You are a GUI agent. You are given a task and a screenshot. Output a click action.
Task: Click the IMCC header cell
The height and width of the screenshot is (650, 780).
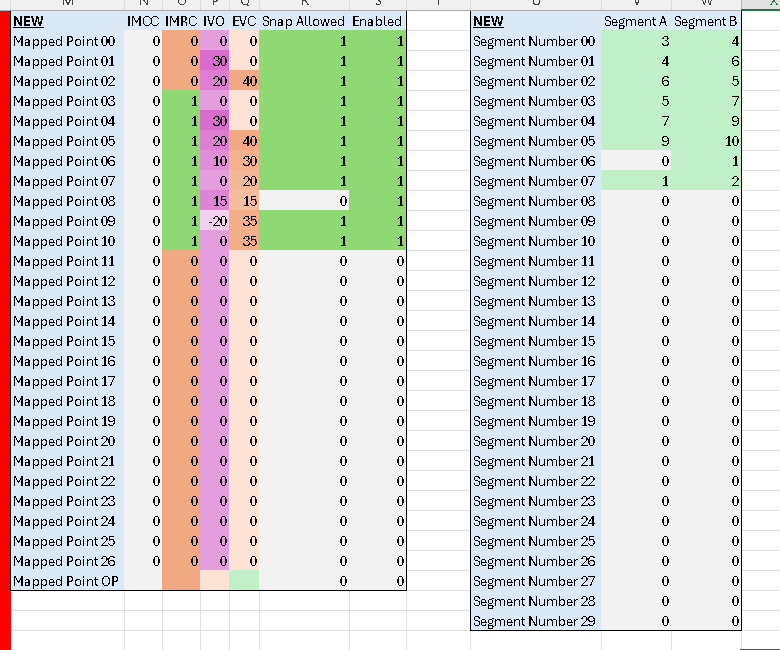pyautogui.click(x=143, y=21)
